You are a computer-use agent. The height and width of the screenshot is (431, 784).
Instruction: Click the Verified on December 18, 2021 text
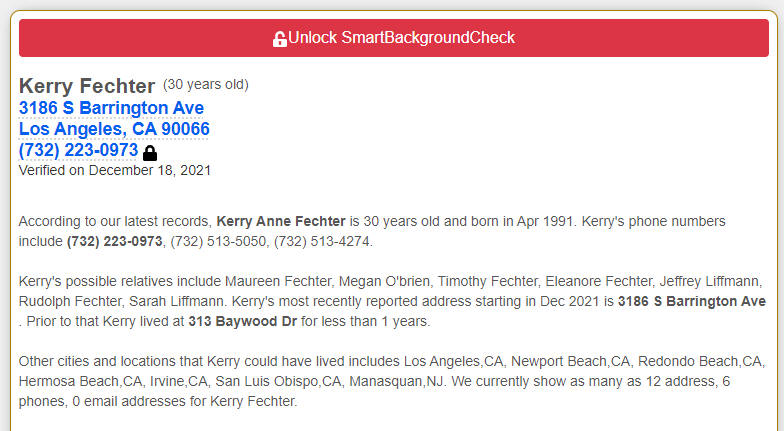coord(114,170)
